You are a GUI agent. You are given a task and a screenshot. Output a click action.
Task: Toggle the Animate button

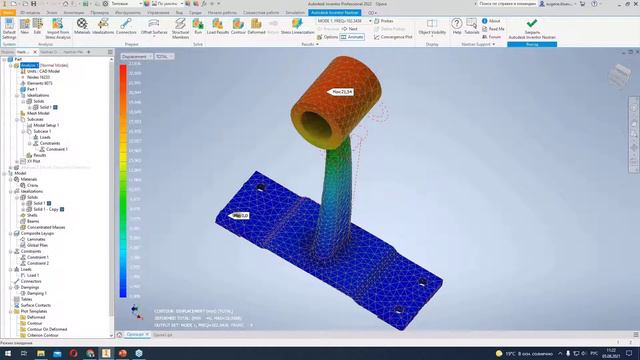click(352, 37)
